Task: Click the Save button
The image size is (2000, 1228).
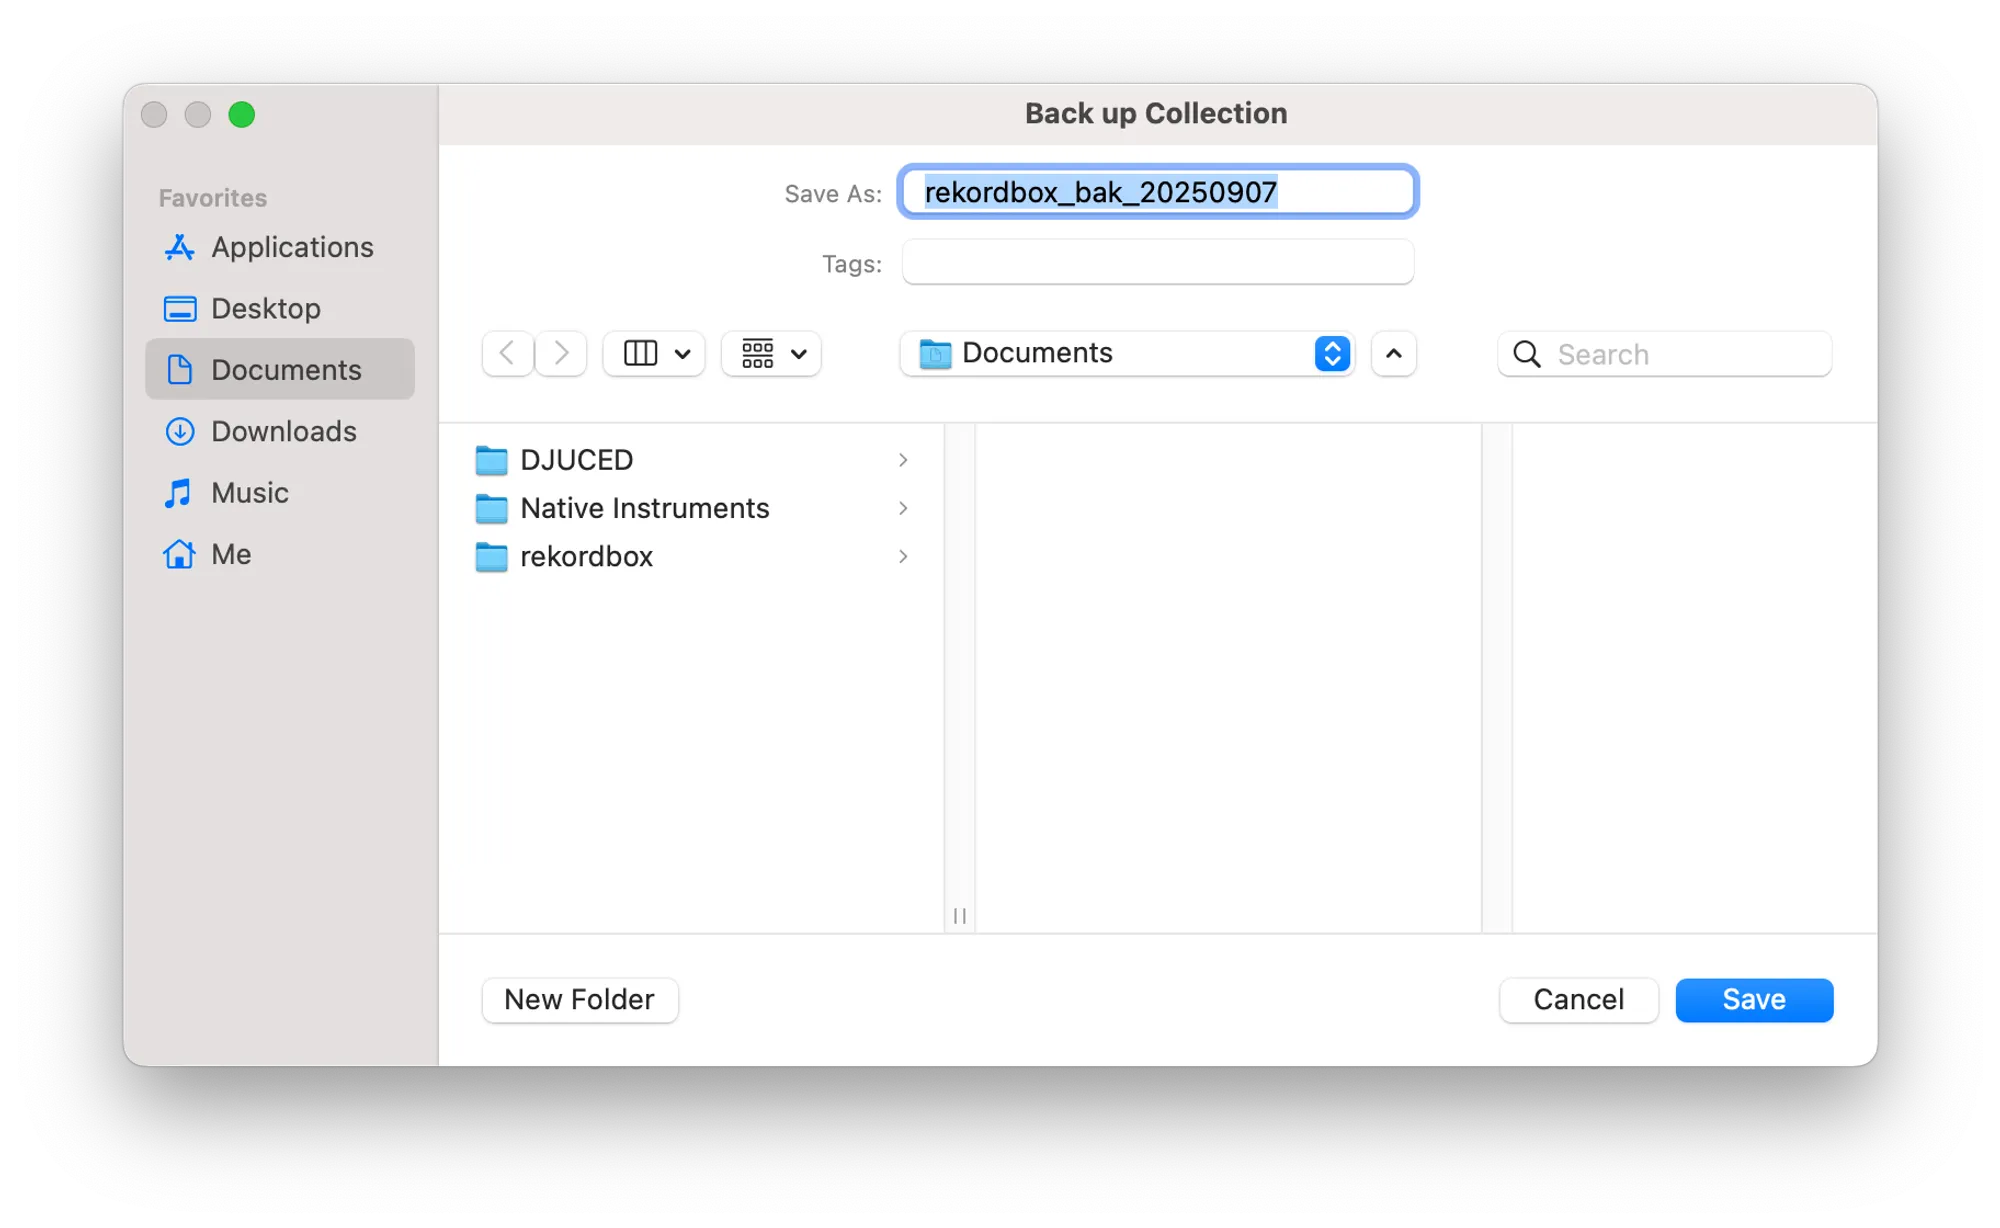Action: (1753, 999)
